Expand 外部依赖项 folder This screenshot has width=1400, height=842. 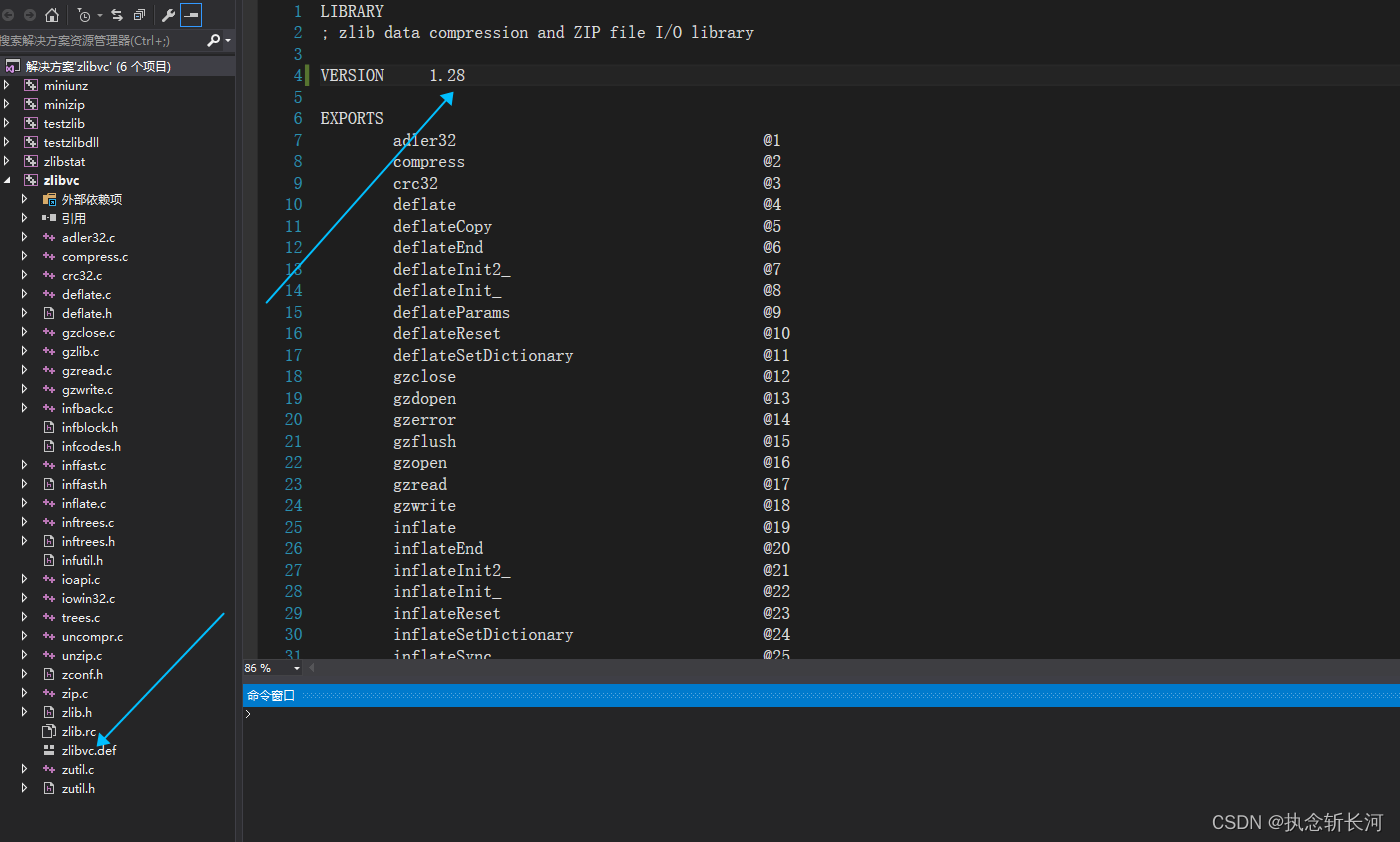pyautogui.click(x=25, y=199)
